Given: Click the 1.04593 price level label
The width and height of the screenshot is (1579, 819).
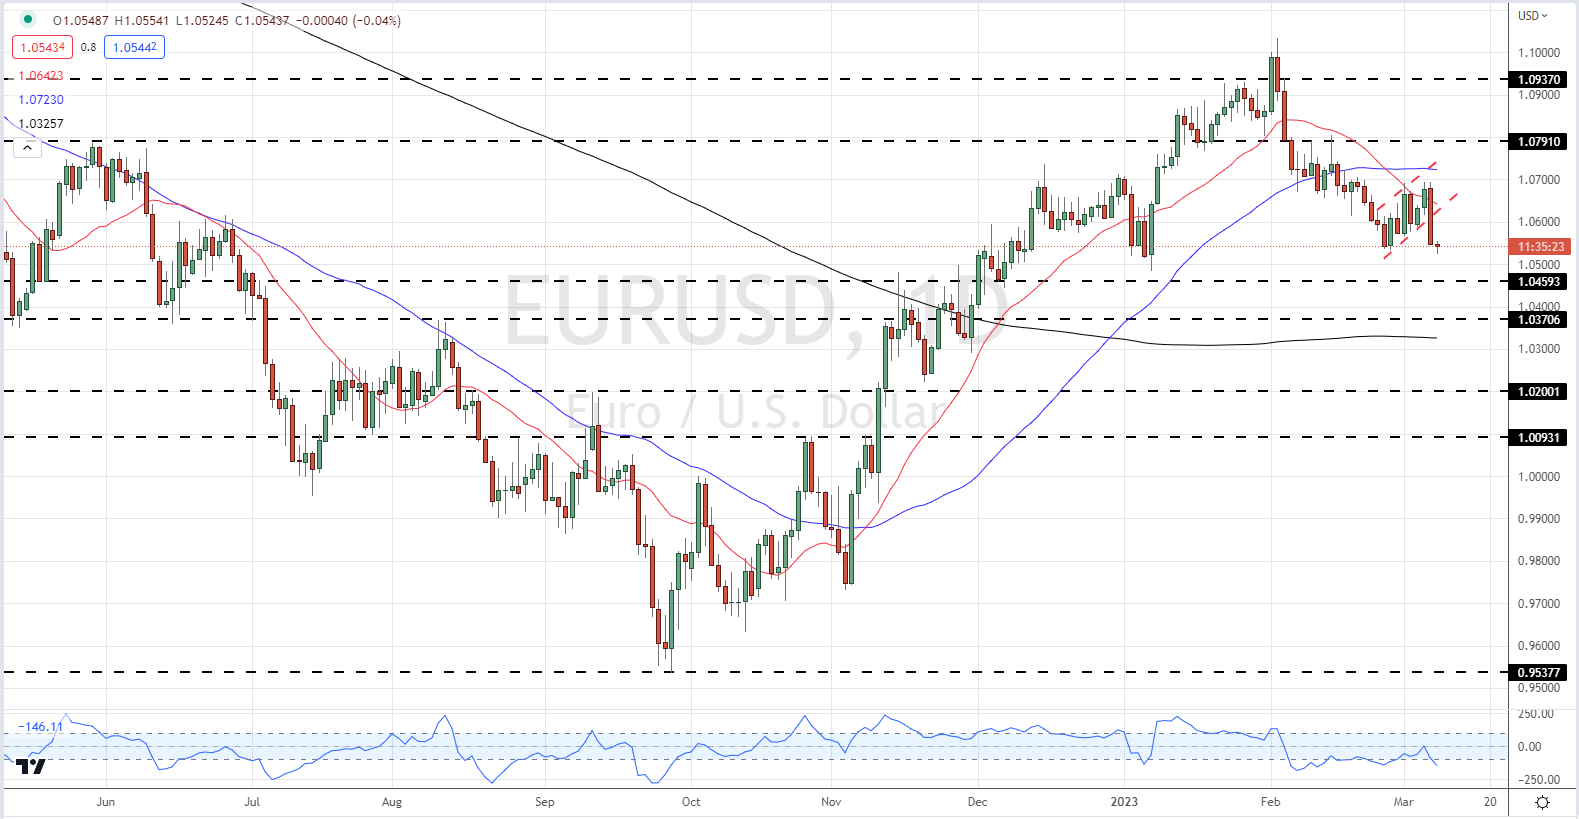Looking at the screenshot, I should (1539, 282).
